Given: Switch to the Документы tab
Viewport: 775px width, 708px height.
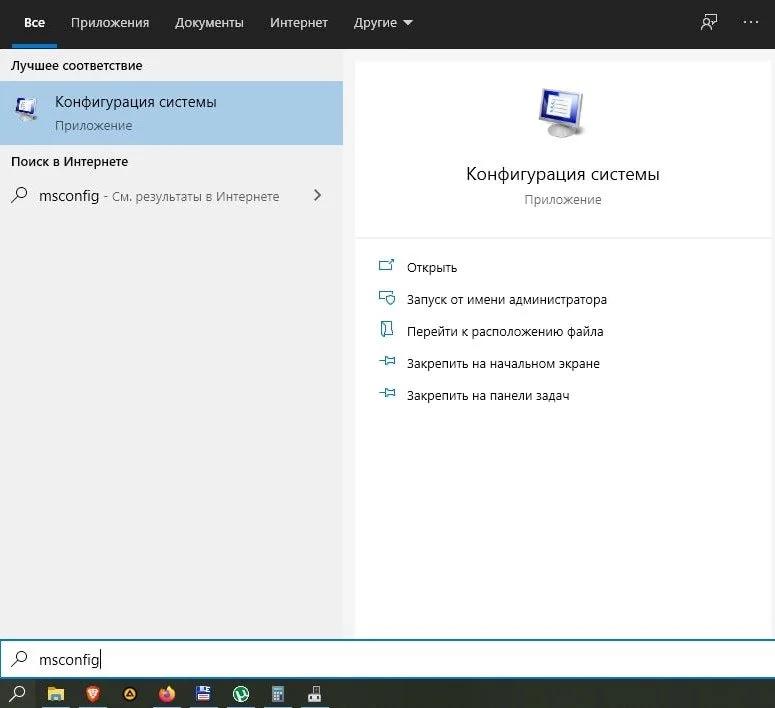Looking at the screenshot, I should click(x=209, y=23).
